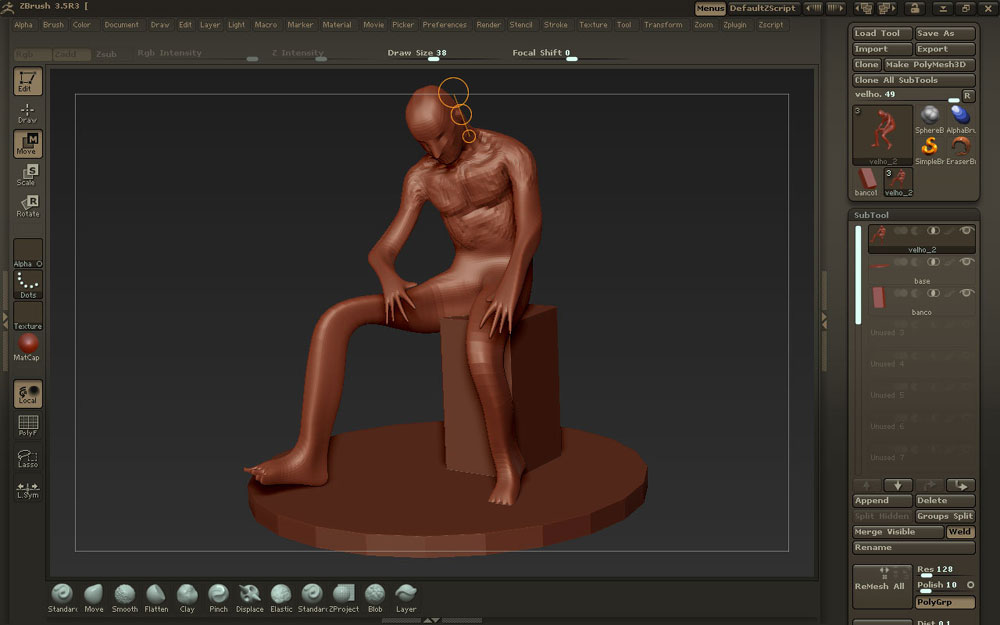This screenshot has height=625, width=1000.
Task: Pick the Clay brush from bottom shelf
Action: [x=187, y=595]
